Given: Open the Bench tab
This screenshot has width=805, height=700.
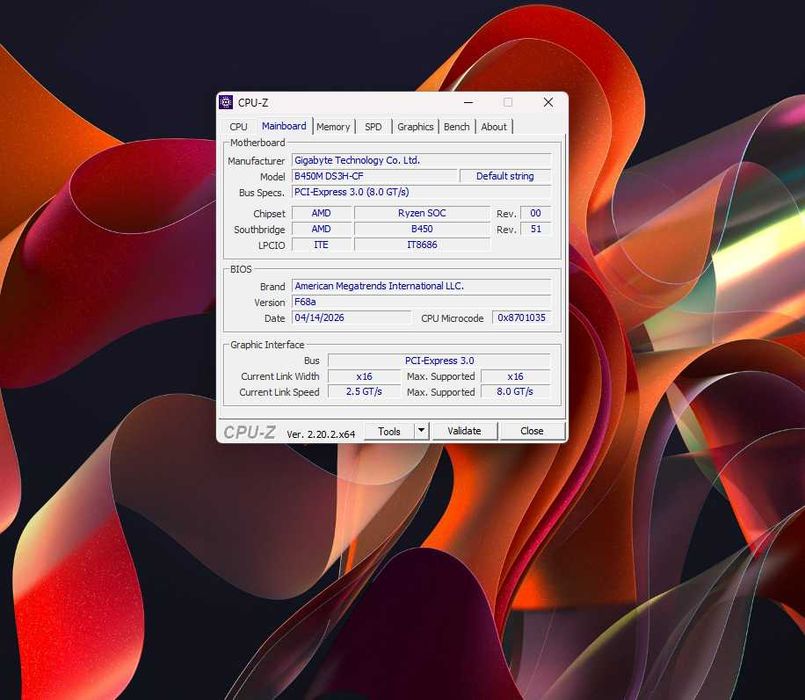Looking at the screenshot, I should click(456, 126).
